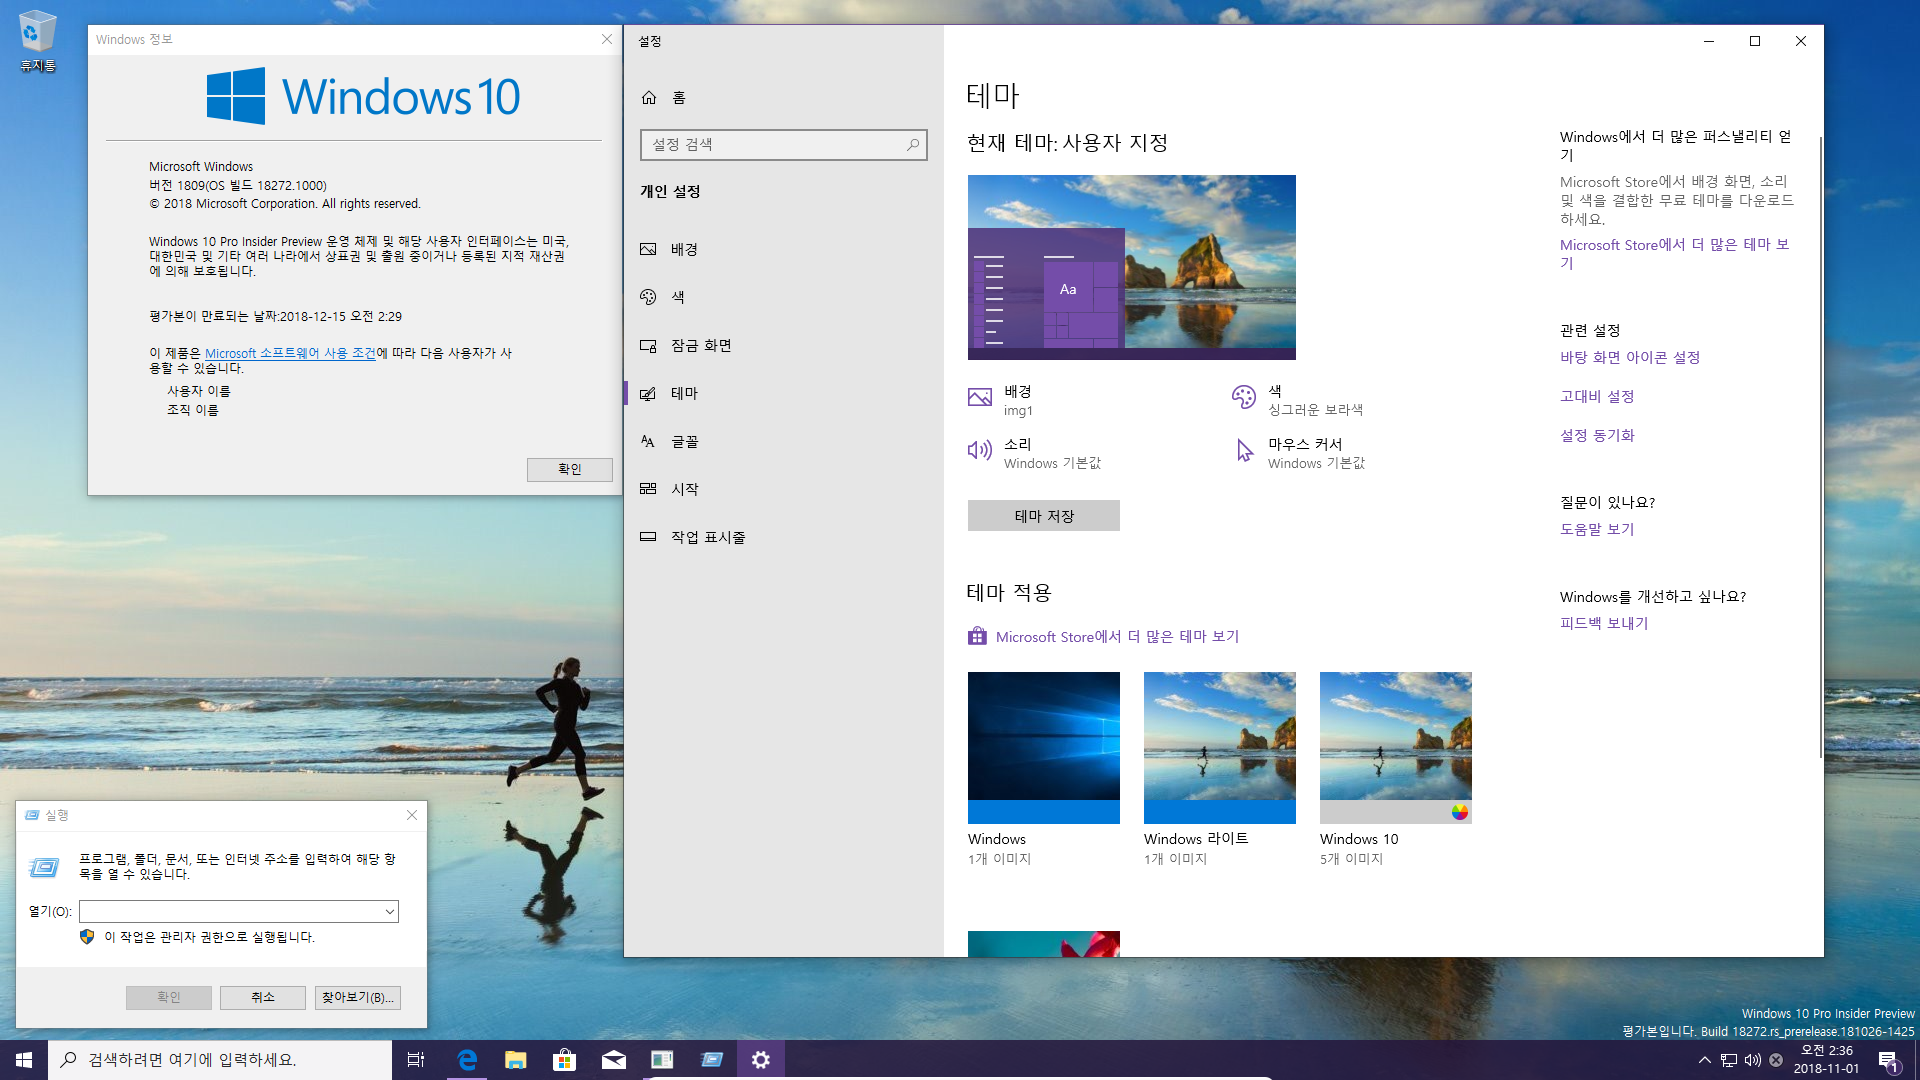Click the 마우스 커서 Windows 기본값 text

pos(1316,453)
